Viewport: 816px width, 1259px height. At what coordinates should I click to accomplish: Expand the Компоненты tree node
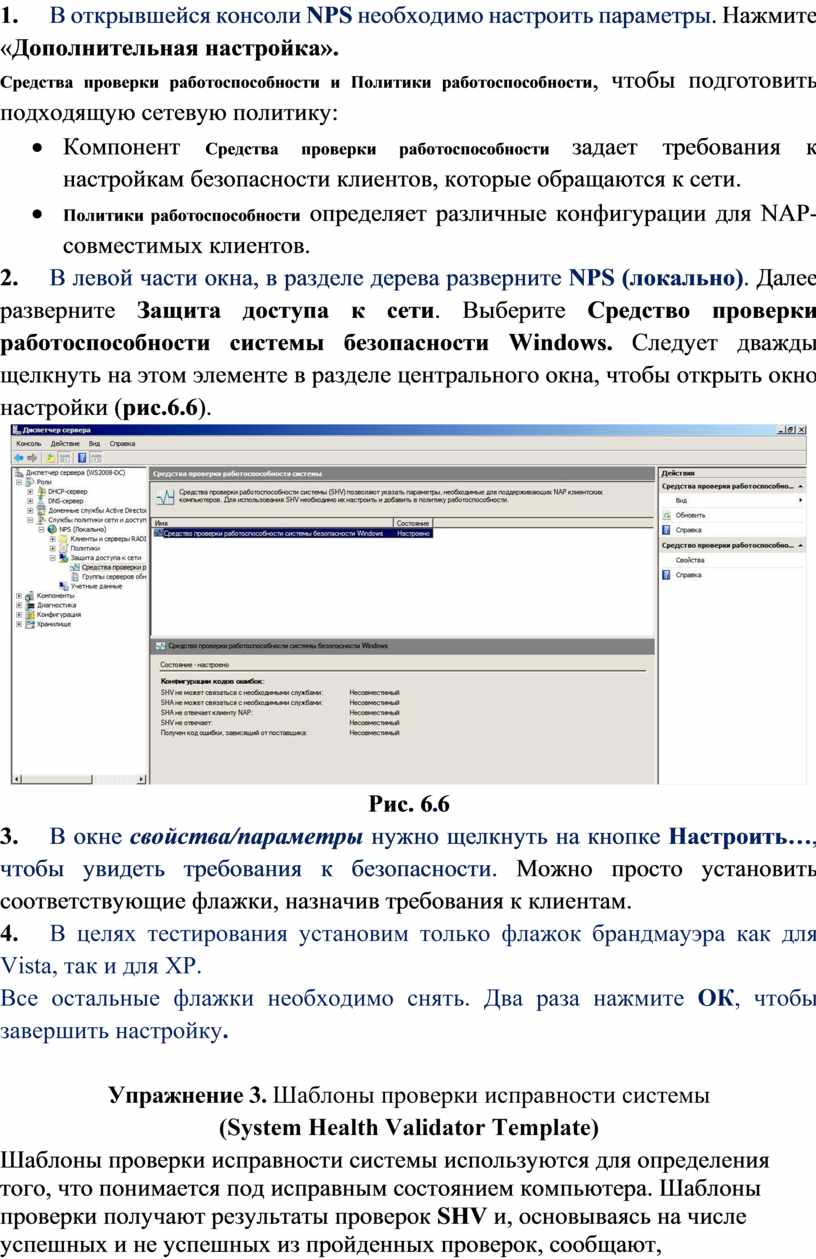pos(19,595)
